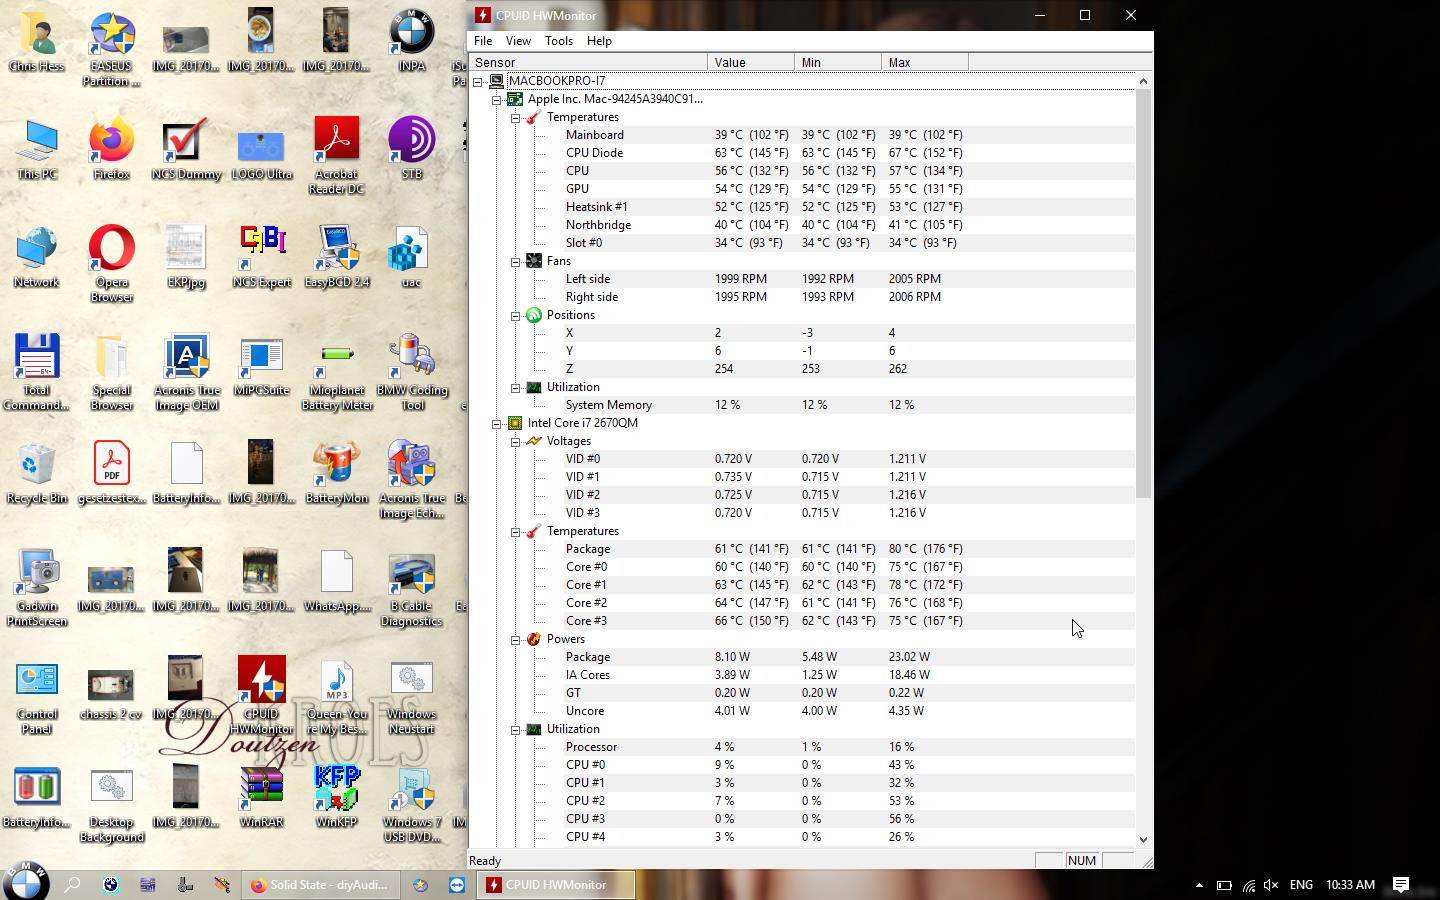Open the Gadwin PrintScreen desktop icon

point(36,588)
